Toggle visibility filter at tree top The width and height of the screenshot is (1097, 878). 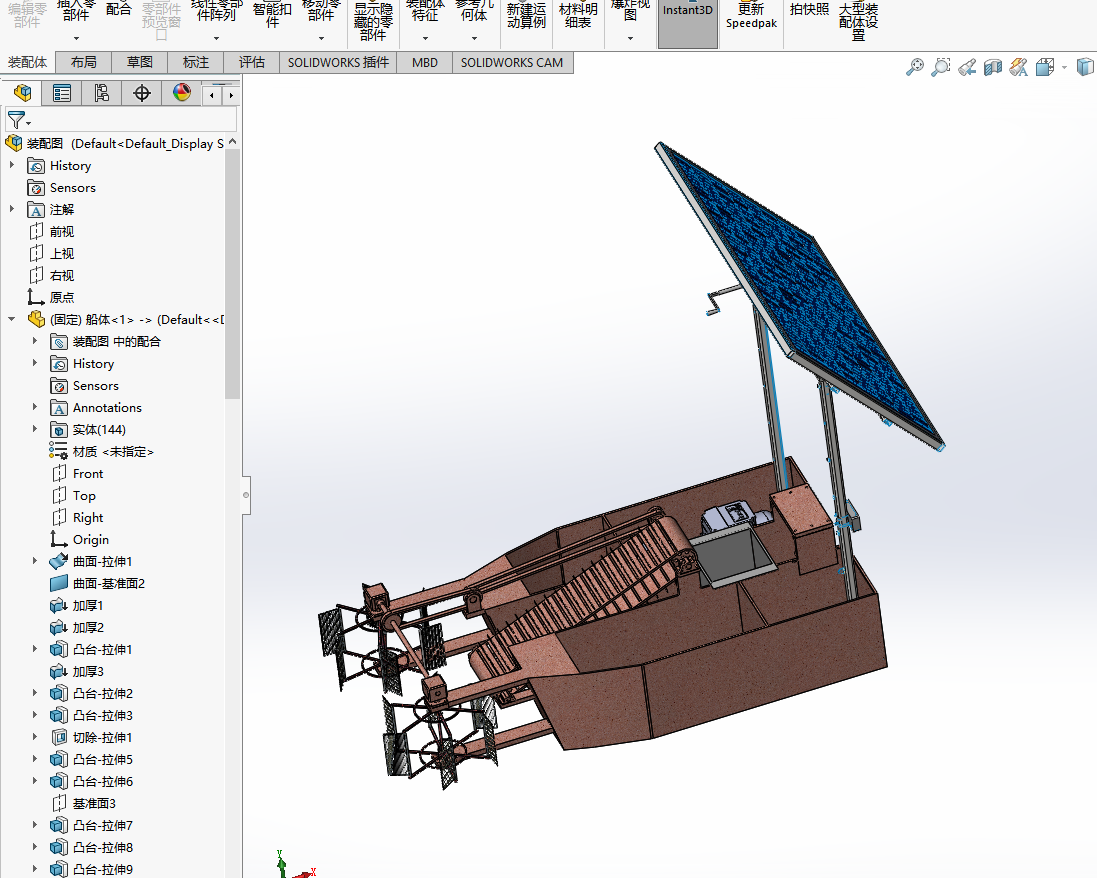pyautogui.click(x=16, y=119)
